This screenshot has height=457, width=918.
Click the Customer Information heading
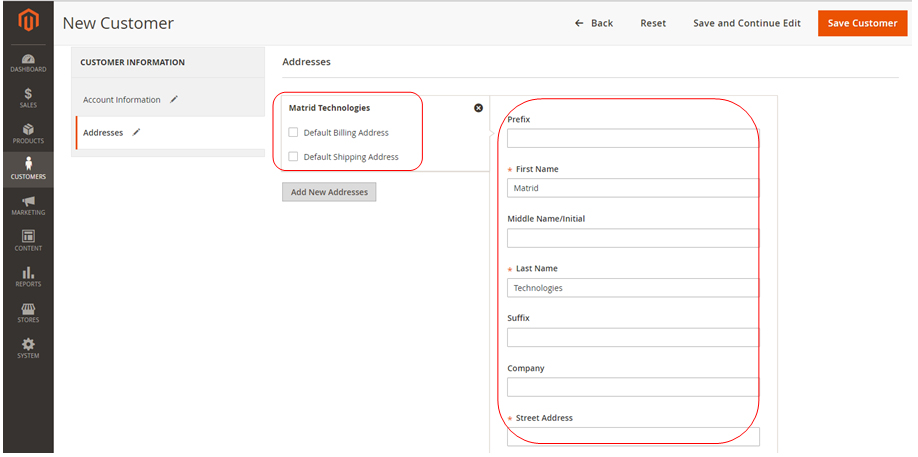132,62
